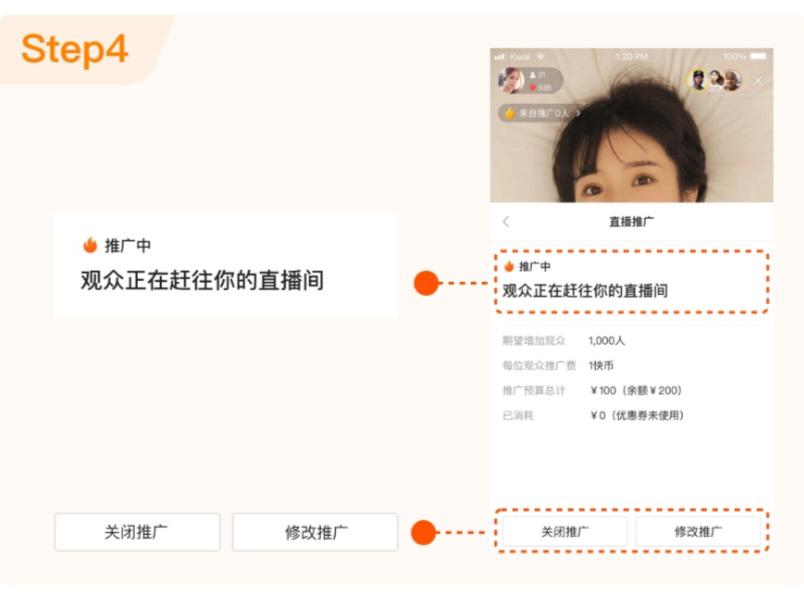Click the heart likes counter near avatar

coord(540,88)
